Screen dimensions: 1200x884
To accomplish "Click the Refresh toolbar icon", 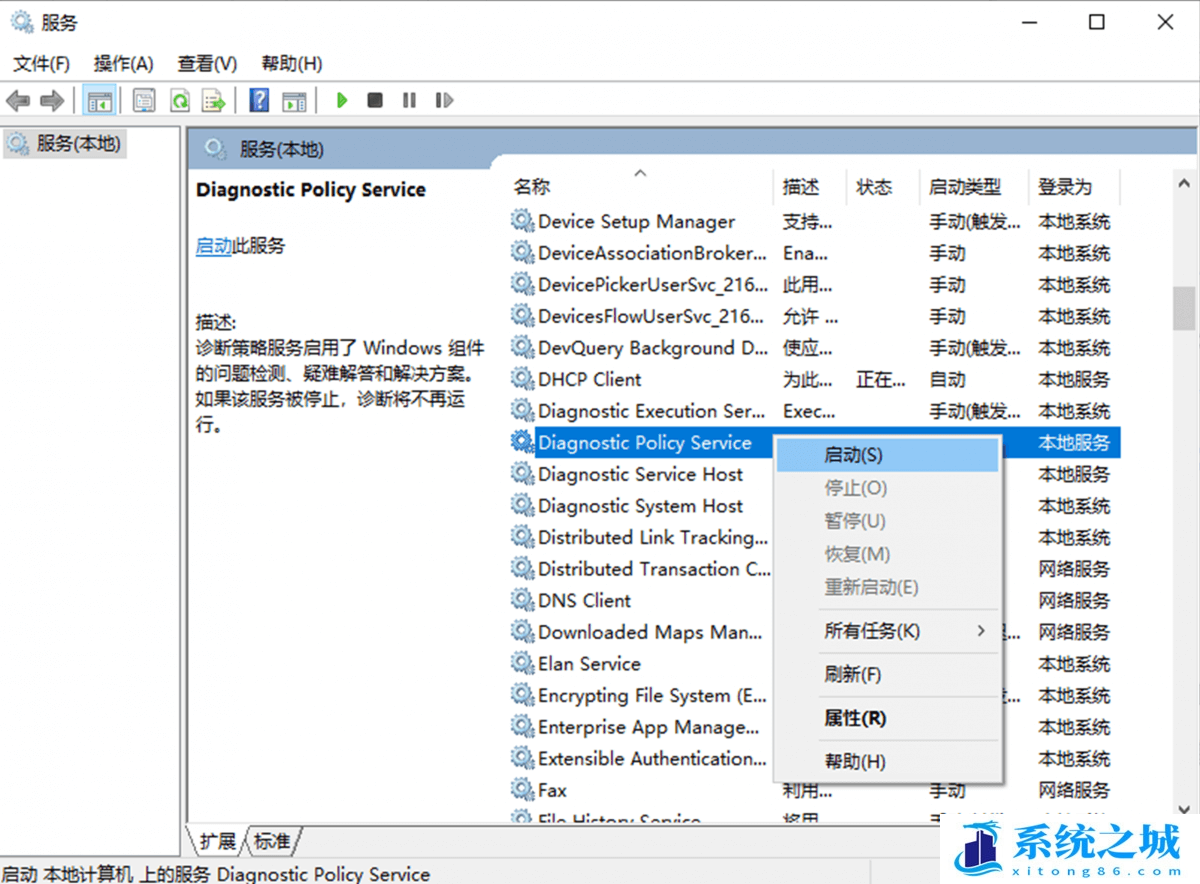I will [179, 100].
